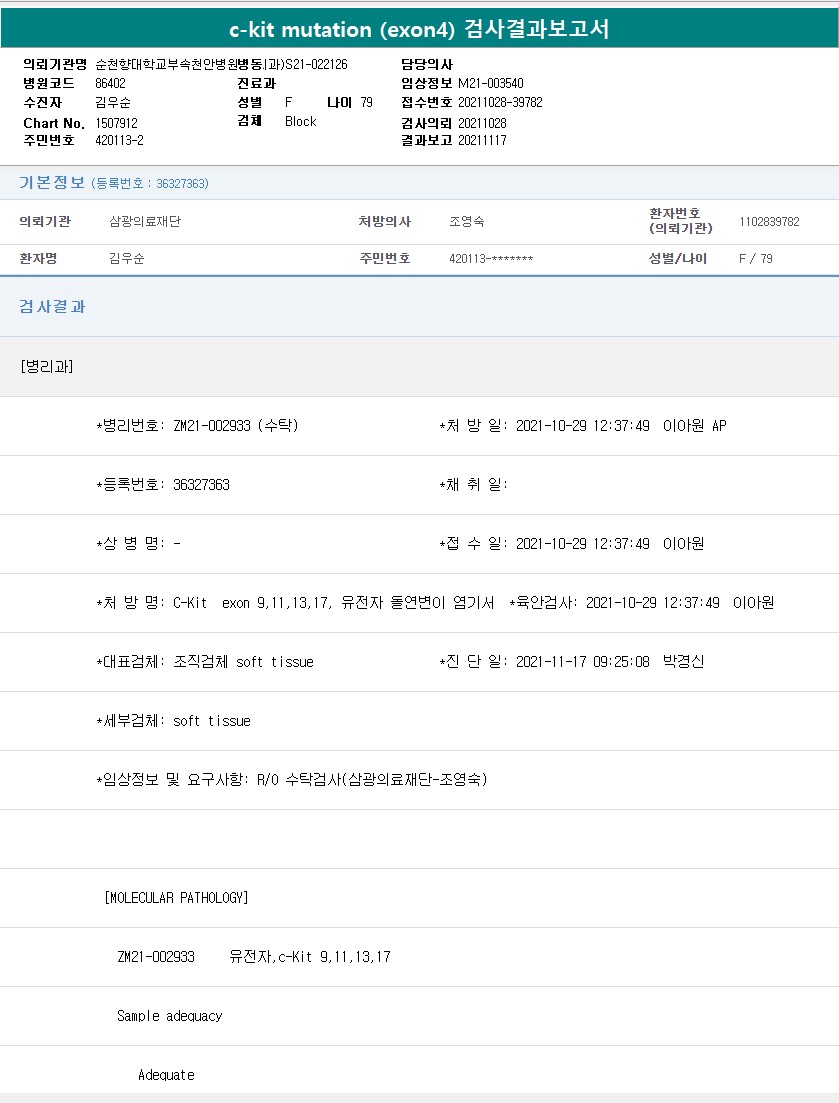Select the 처방의사 name 조영숙
839x1103 pixels.
pyautogui.click(x=467, y=222)
